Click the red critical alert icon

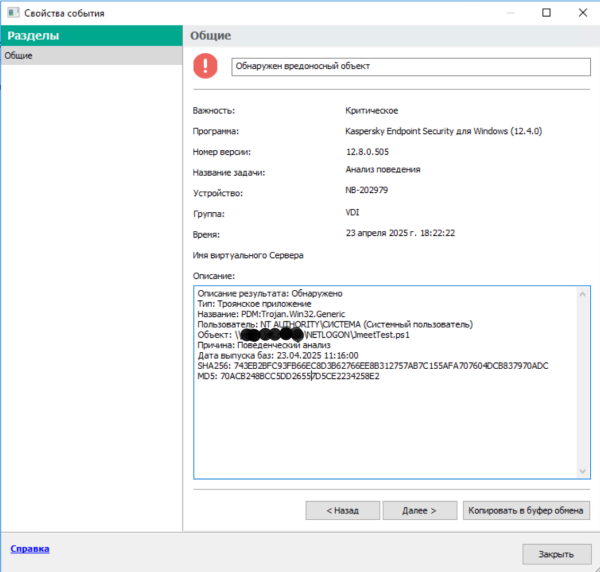click(205, 66)
